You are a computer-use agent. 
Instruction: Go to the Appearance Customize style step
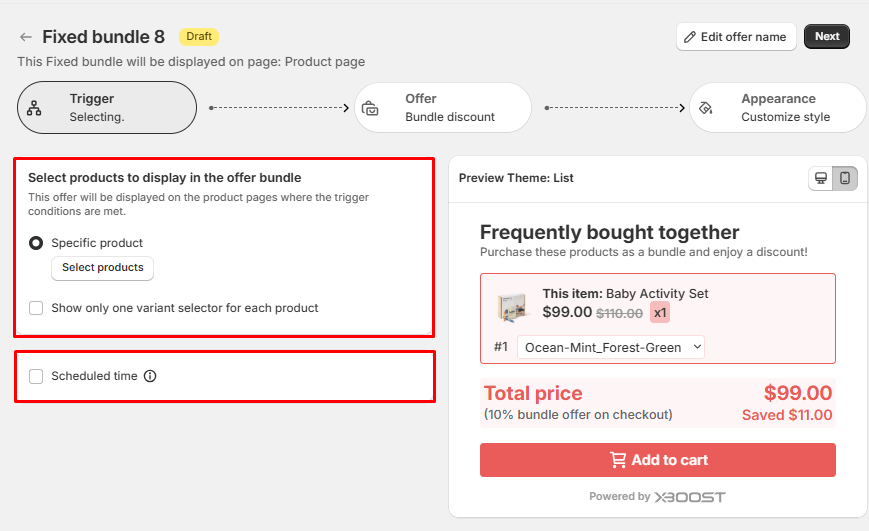pyautogui.click(x=777, y=108)
